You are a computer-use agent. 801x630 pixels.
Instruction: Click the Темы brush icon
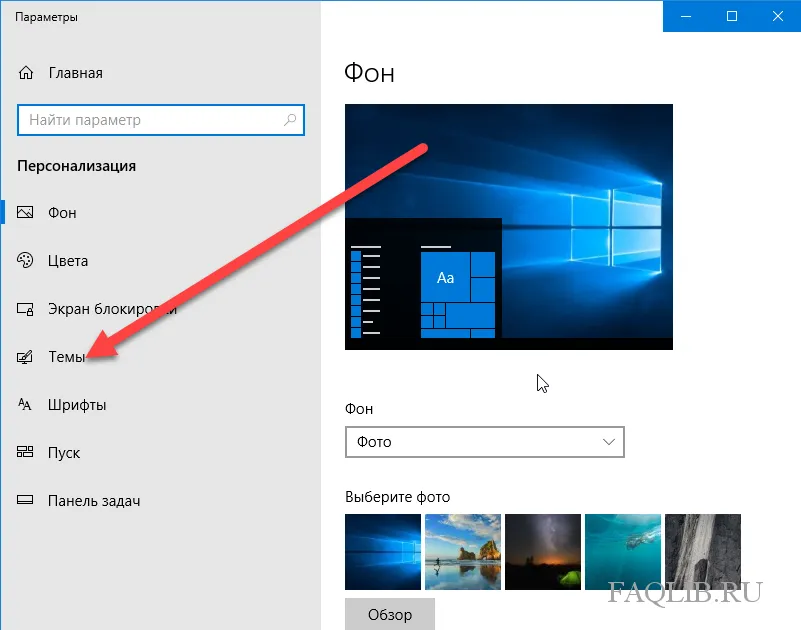coord(25,357)
